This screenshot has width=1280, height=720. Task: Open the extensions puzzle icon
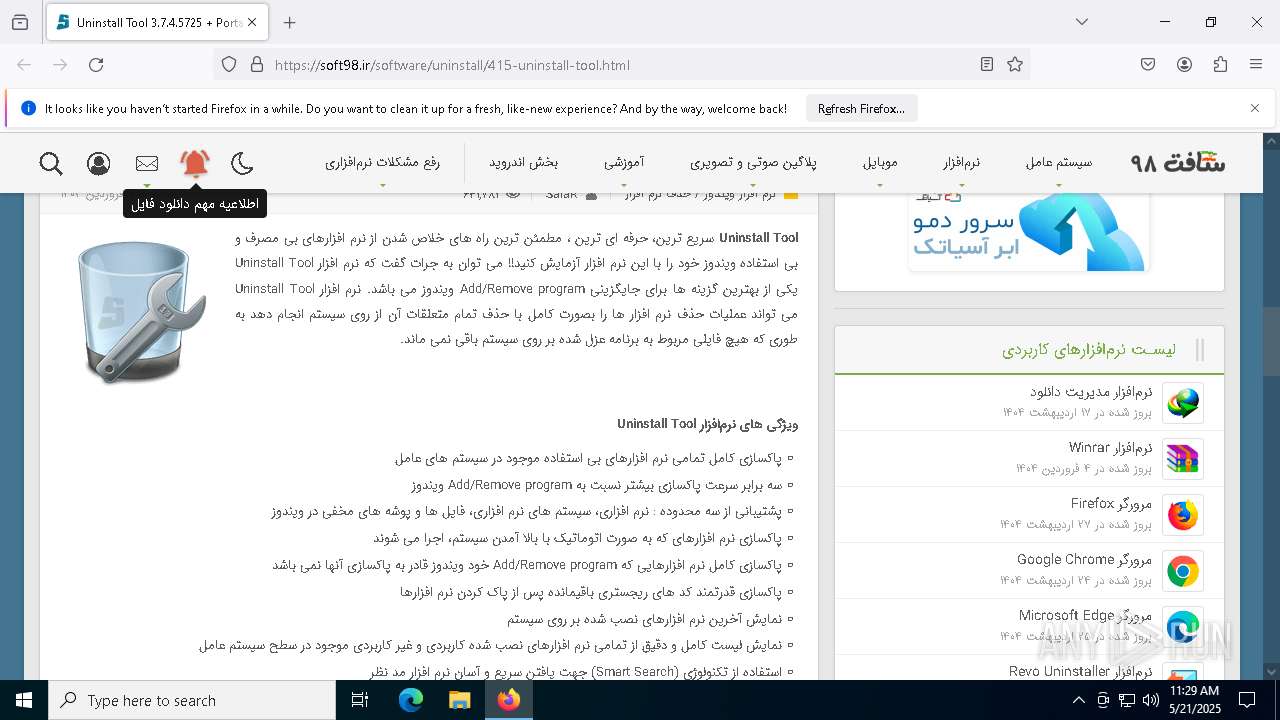pos(1220,65)
